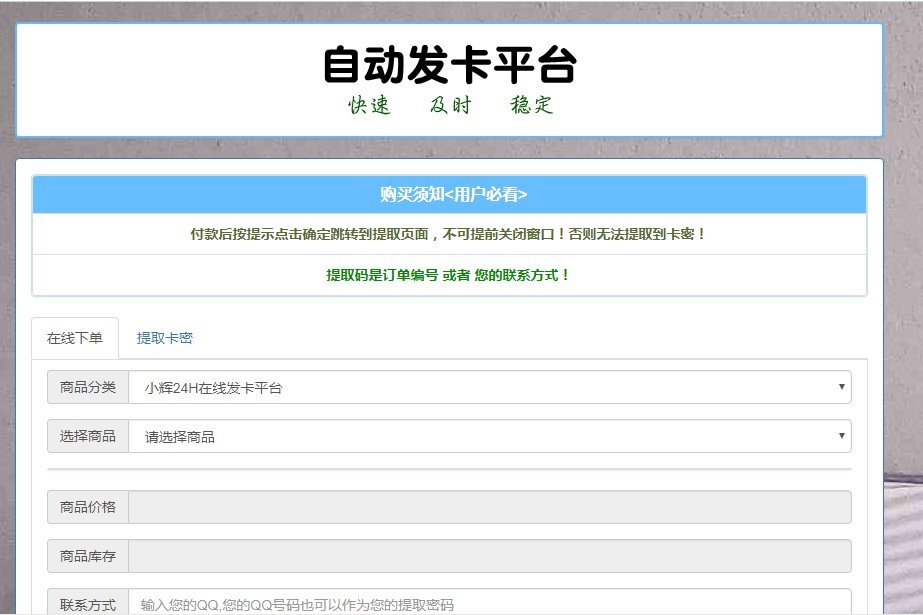This screenshot has height=615, width=923.
Task: Click the 商品价格 field
Action: point(490,507)
